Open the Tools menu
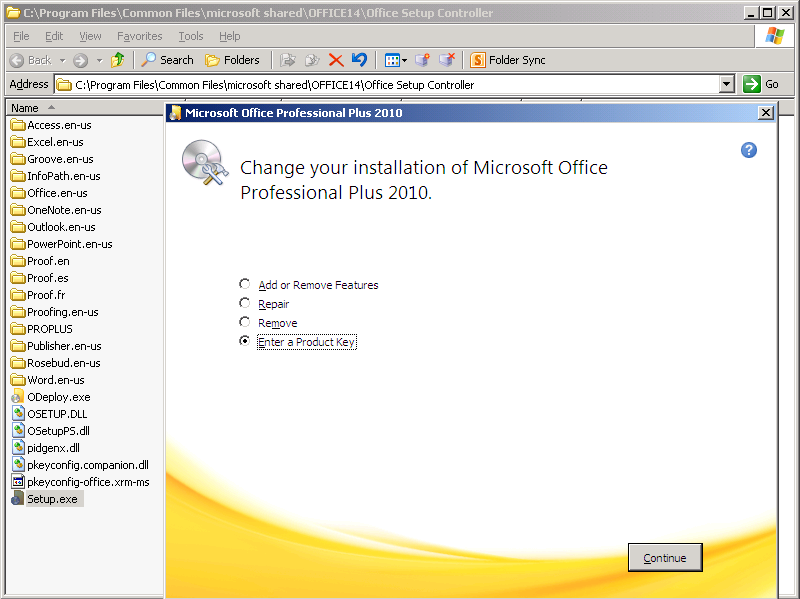 click(190, 36)
